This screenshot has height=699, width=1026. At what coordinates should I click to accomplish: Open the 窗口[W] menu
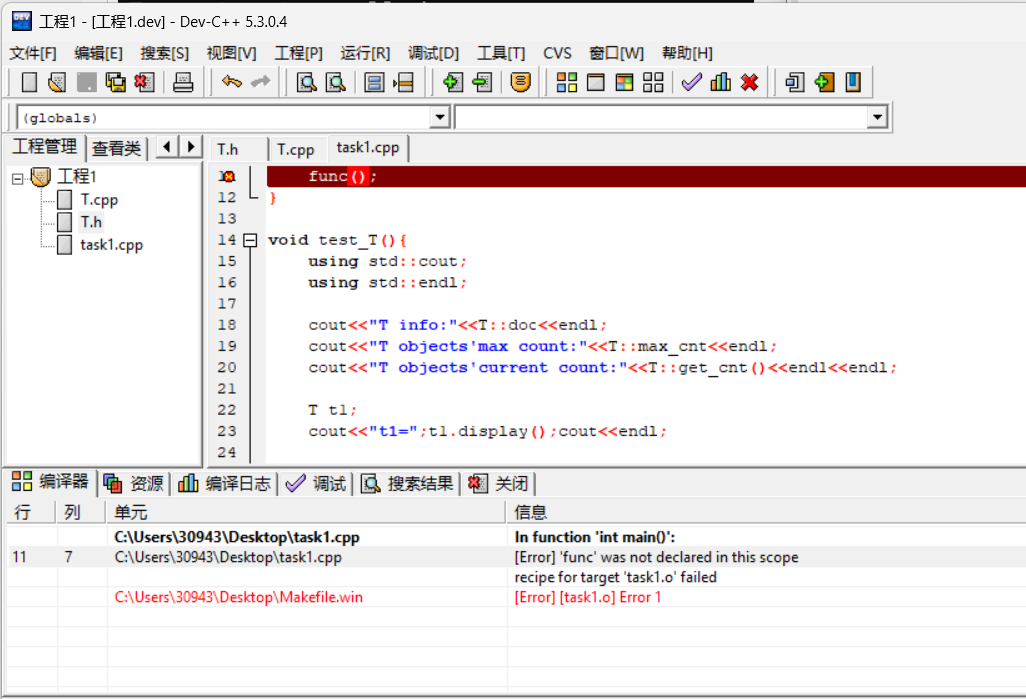click(x=616, y=54)
